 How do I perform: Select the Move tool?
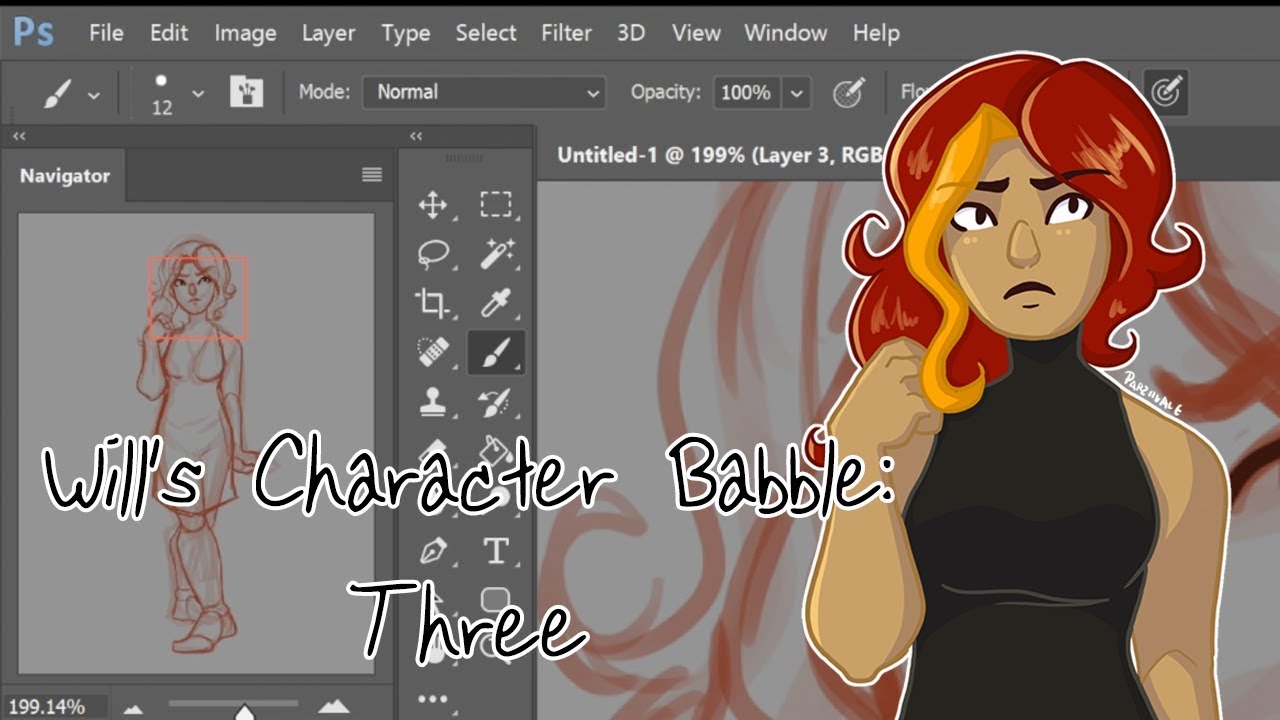click(x=433, y=205)
